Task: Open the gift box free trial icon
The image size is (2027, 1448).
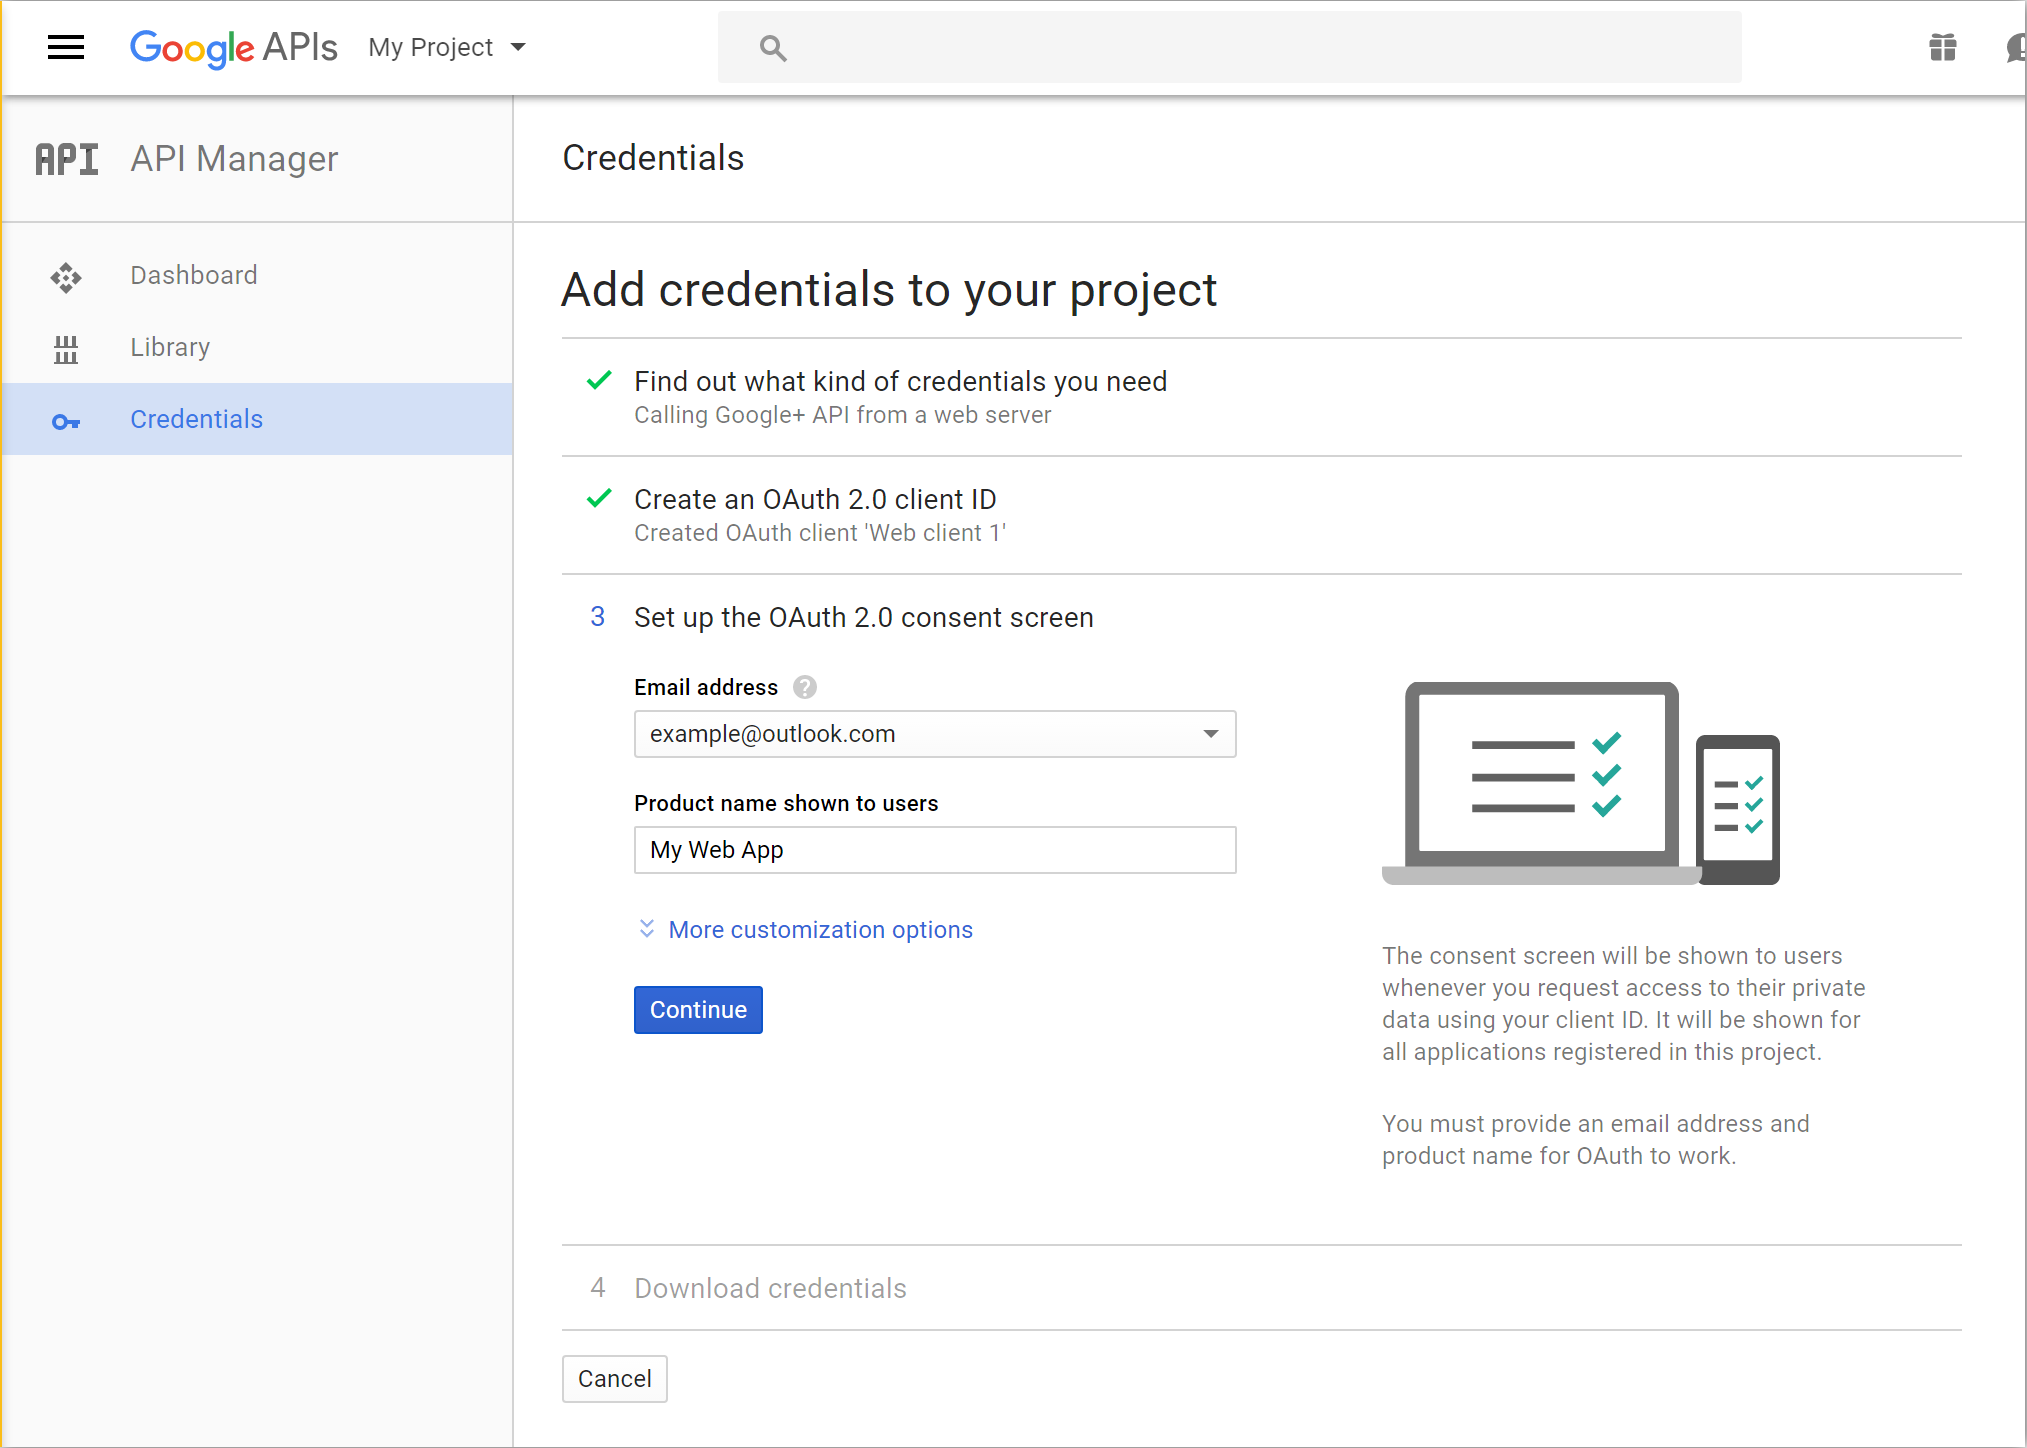Action: click(1942, 47)
